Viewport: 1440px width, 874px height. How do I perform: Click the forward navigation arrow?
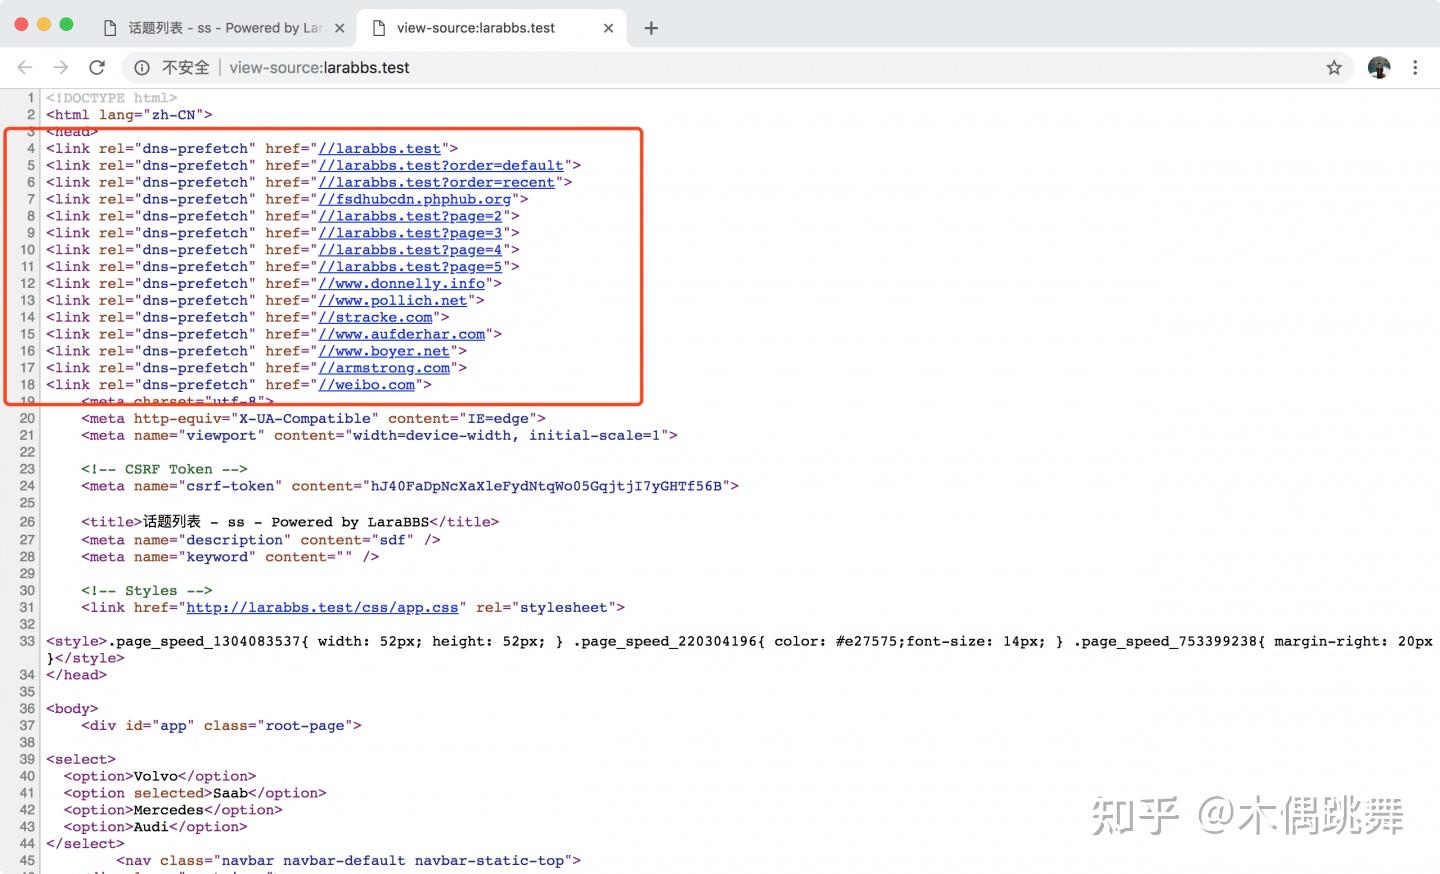tap(60, 67)
